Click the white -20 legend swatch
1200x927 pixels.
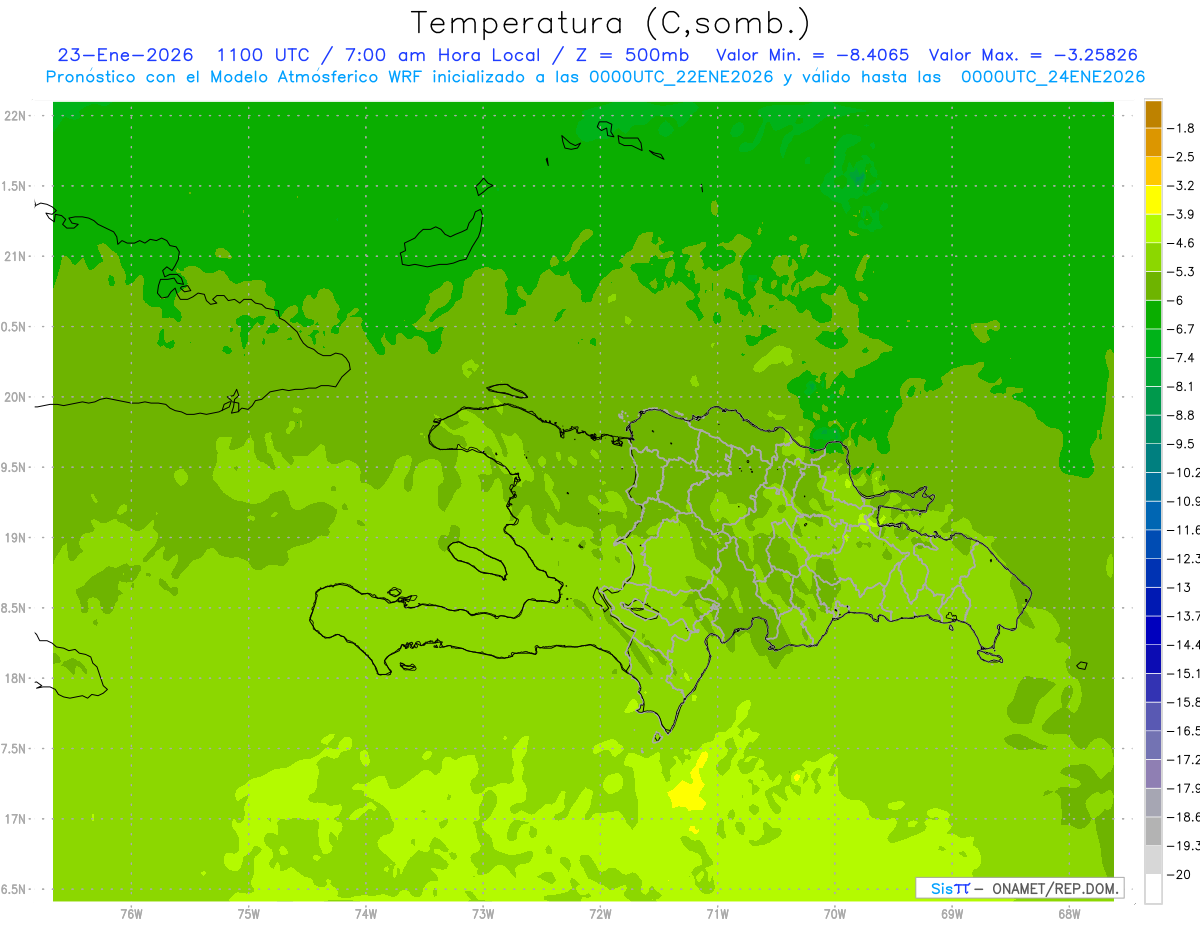coord(1153,888)
